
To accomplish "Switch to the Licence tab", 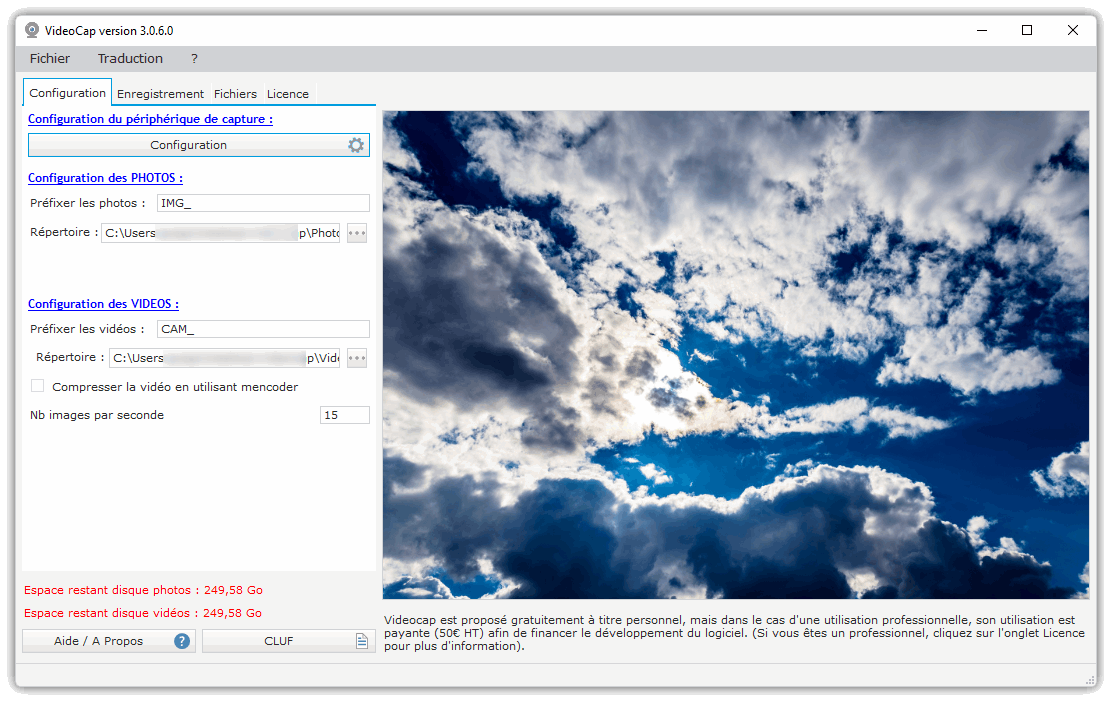I will point(288,94).
